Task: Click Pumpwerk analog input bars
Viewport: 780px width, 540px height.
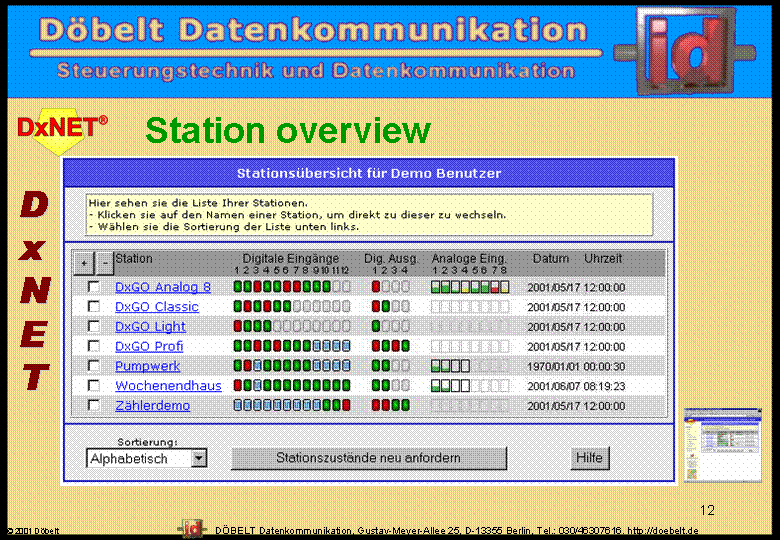Action: [470, 366]
